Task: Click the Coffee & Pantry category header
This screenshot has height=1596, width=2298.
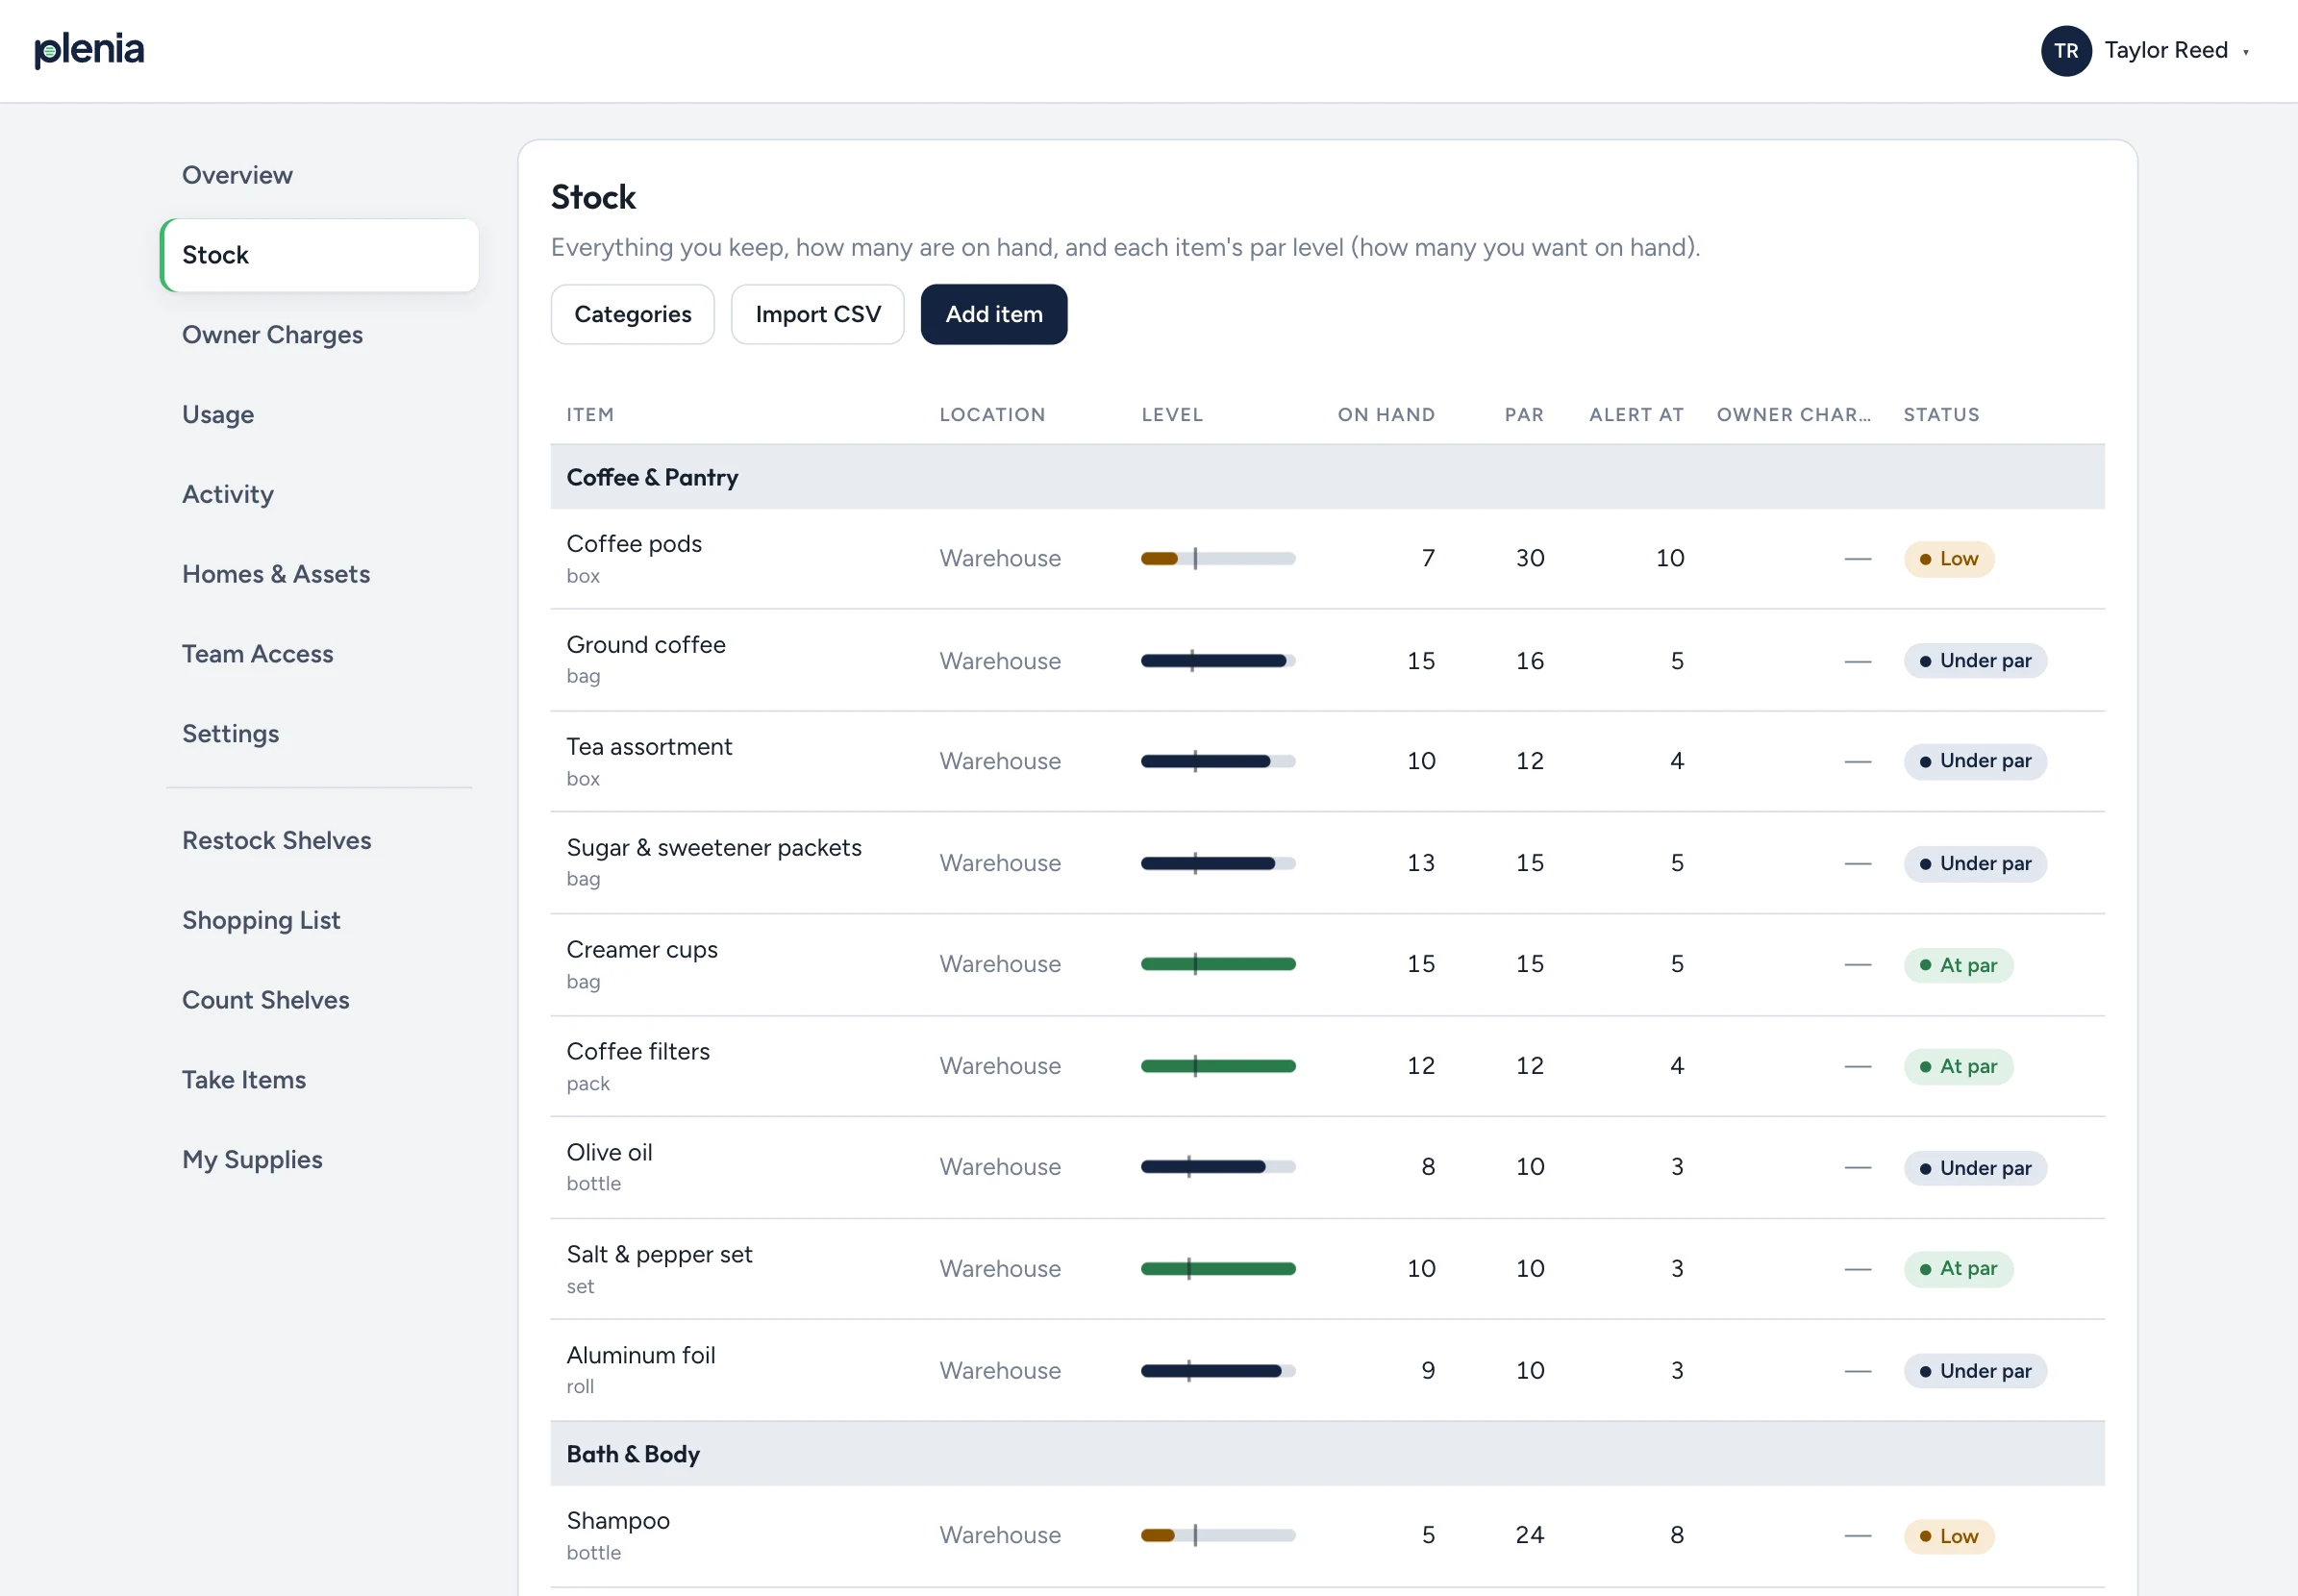Action: (1327, 478)
